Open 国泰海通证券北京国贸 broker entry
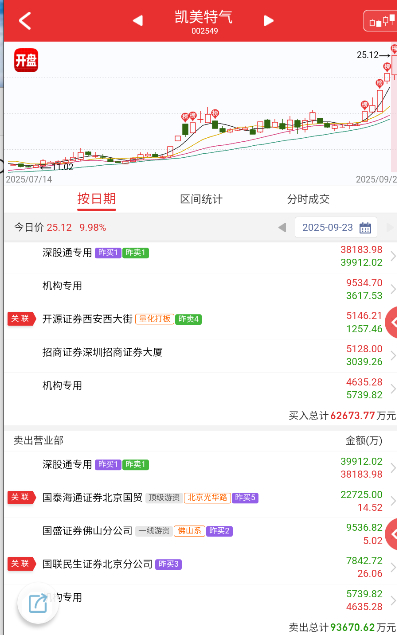397x635 pixels. coord(92,497)
